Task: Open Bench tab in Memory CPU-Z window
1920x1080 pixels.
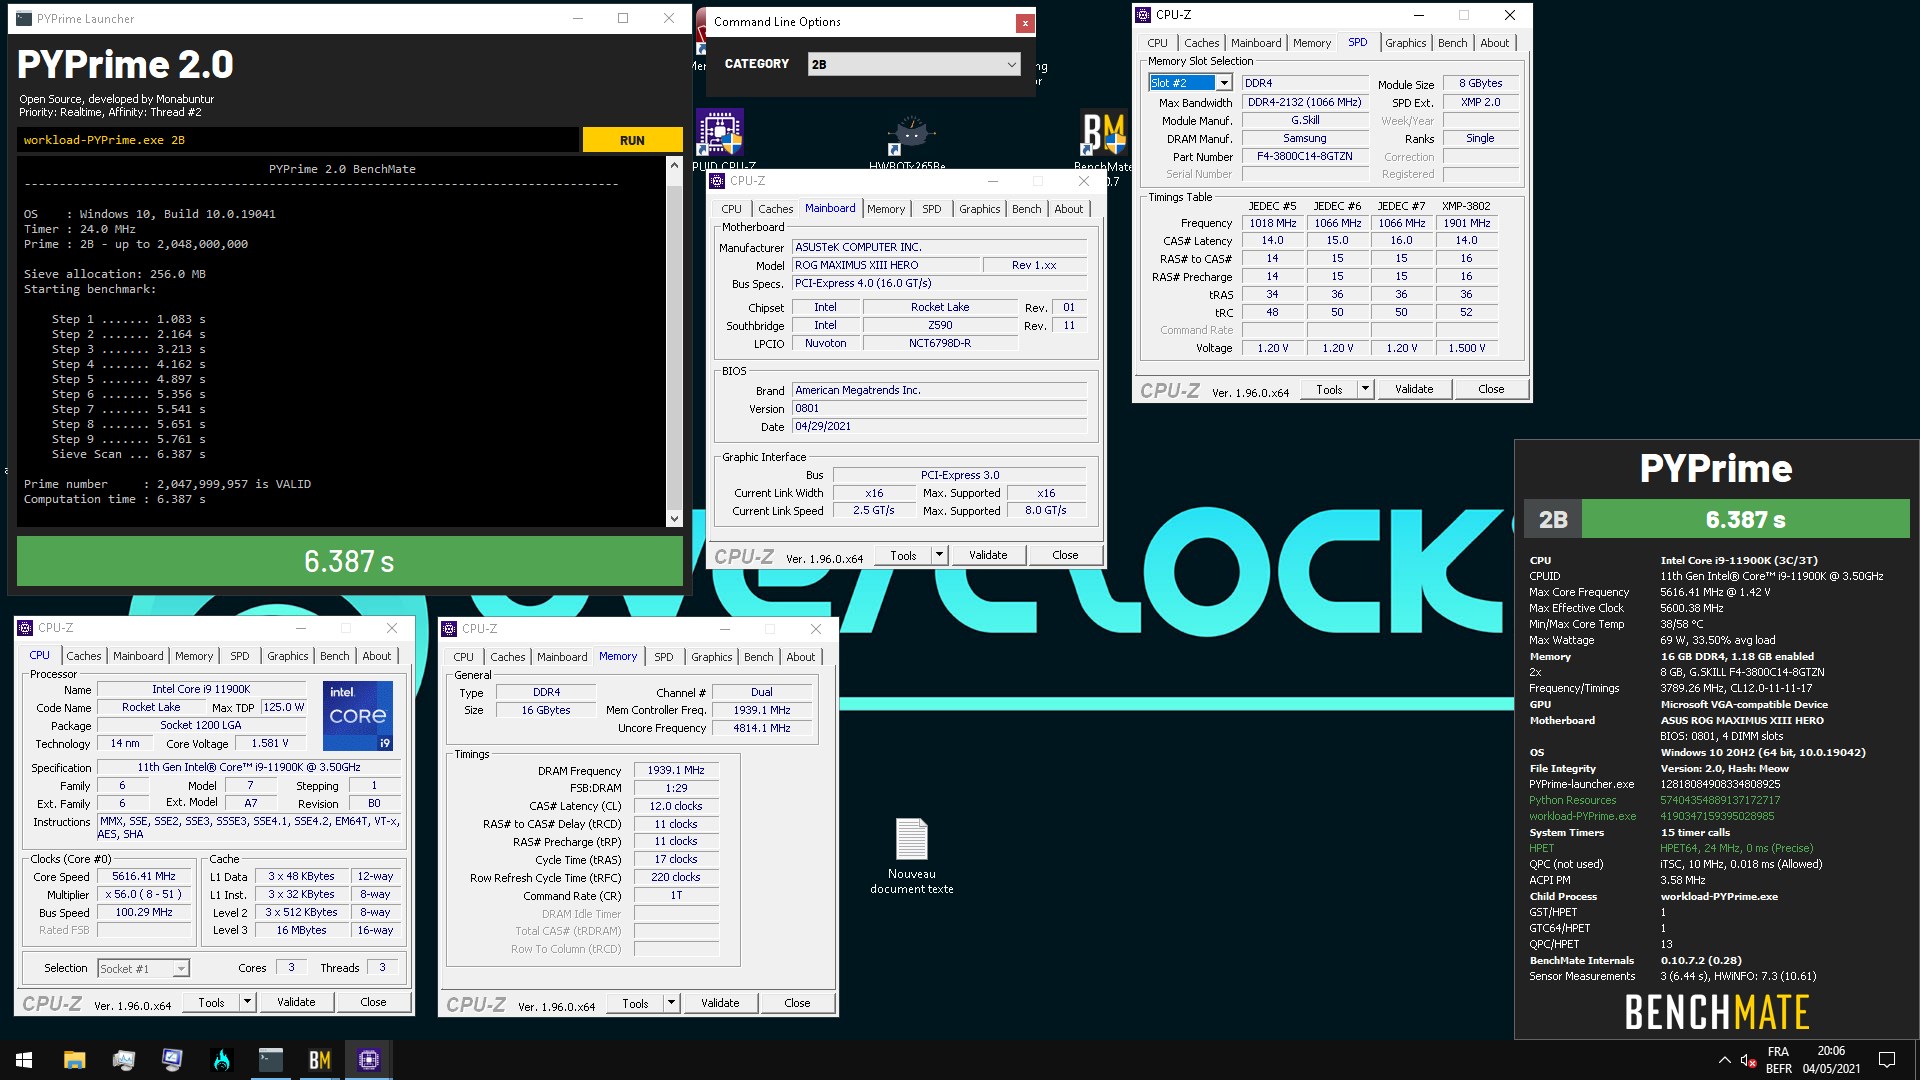Action: click(759, 657)
